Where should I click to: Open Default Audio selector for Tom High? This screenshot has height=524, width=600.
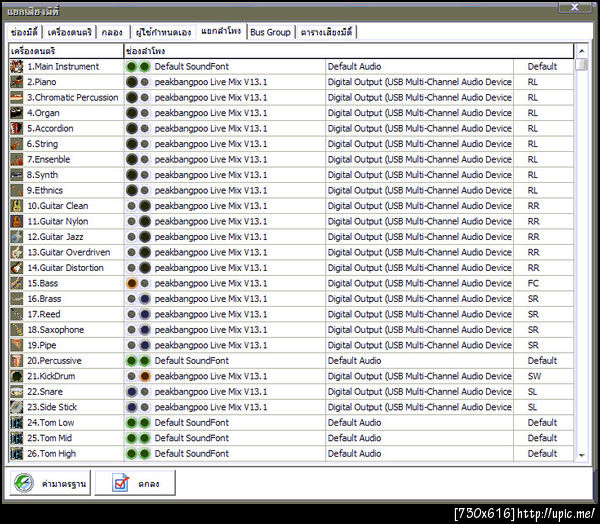[x=354, y=454]
